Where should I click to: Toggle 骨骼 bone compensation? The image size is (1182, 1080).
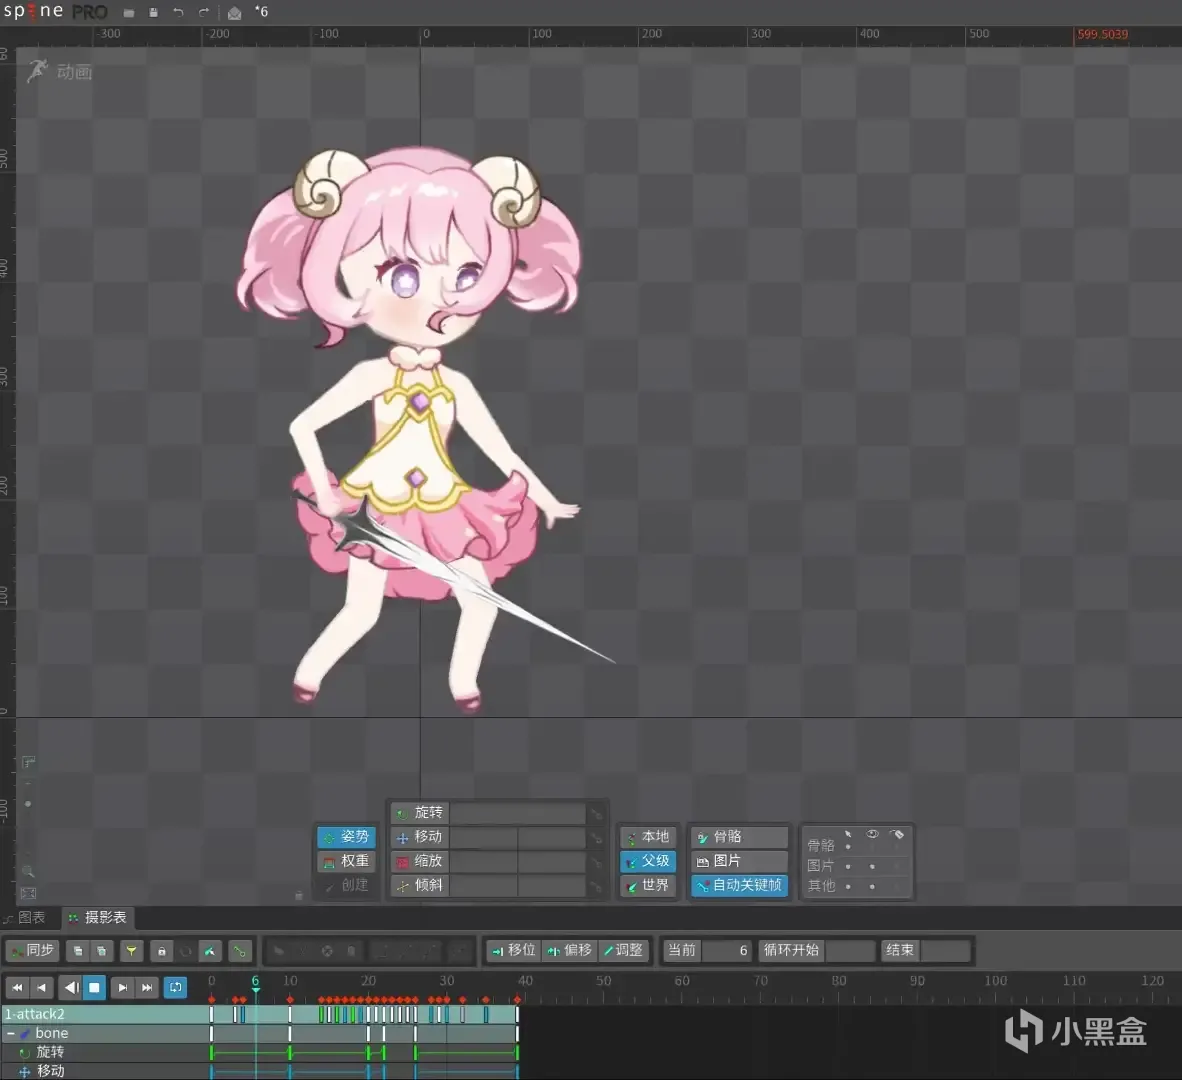point(740,837)
